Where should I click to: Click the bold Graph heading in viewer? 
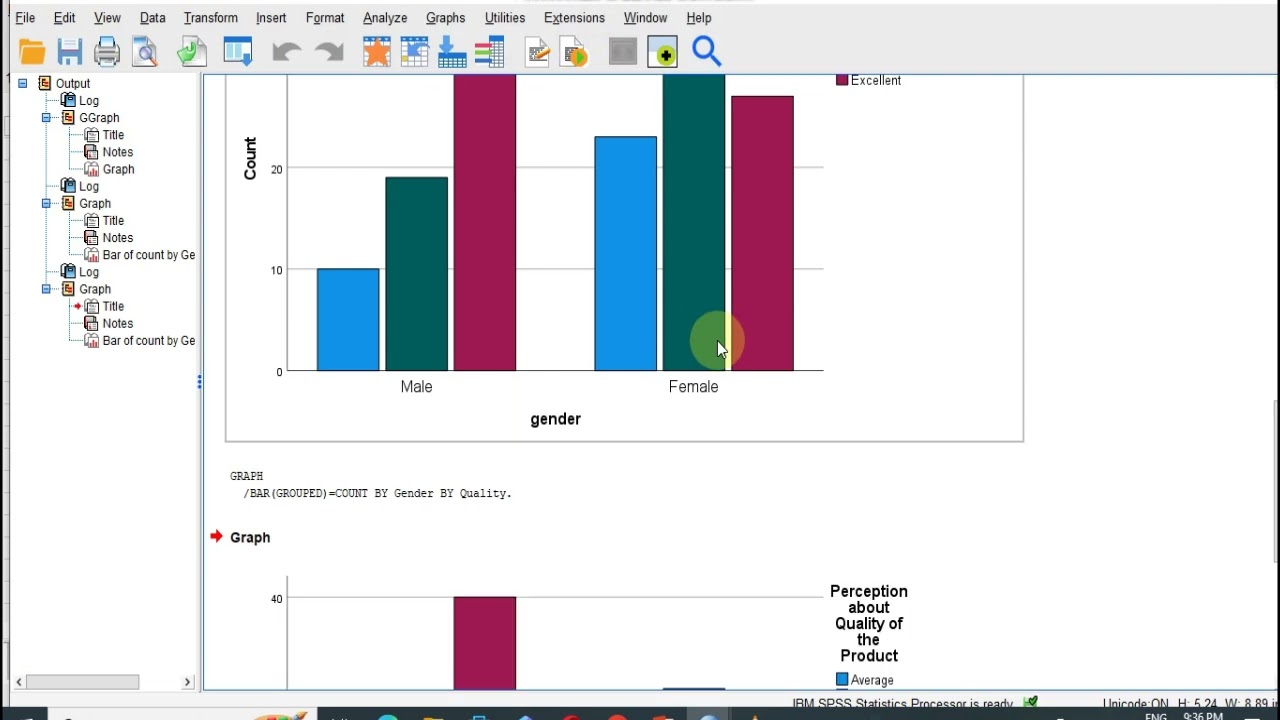point(250,538)
